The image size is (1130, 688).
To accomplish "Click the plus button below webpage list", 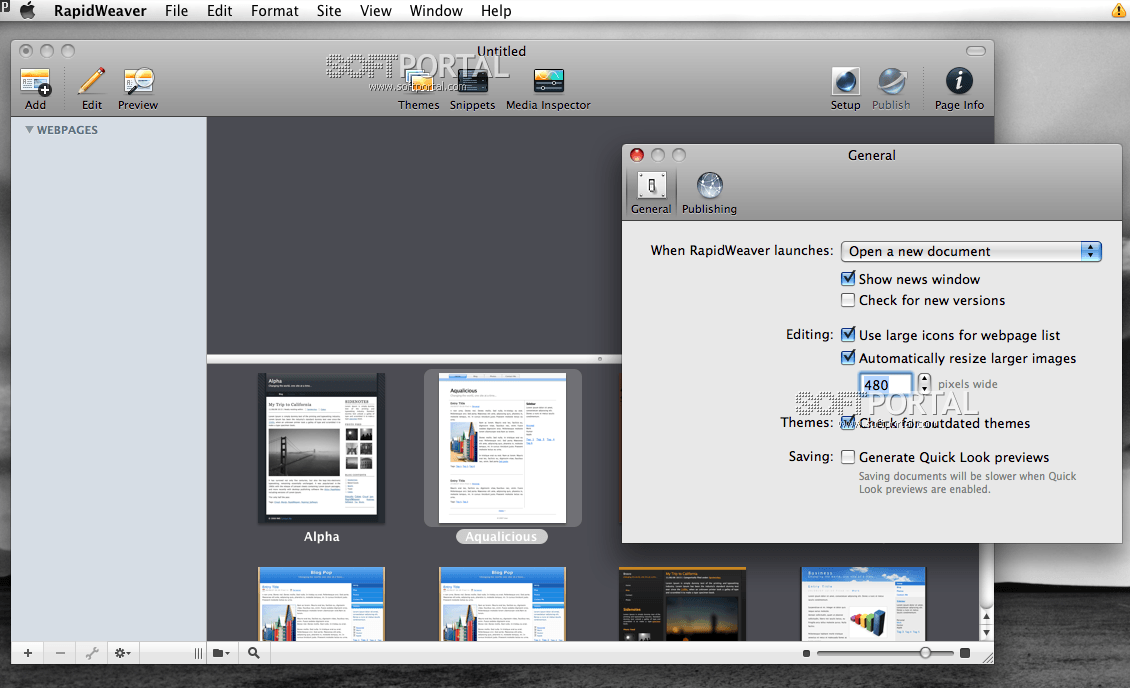I will tap(27, 653).
